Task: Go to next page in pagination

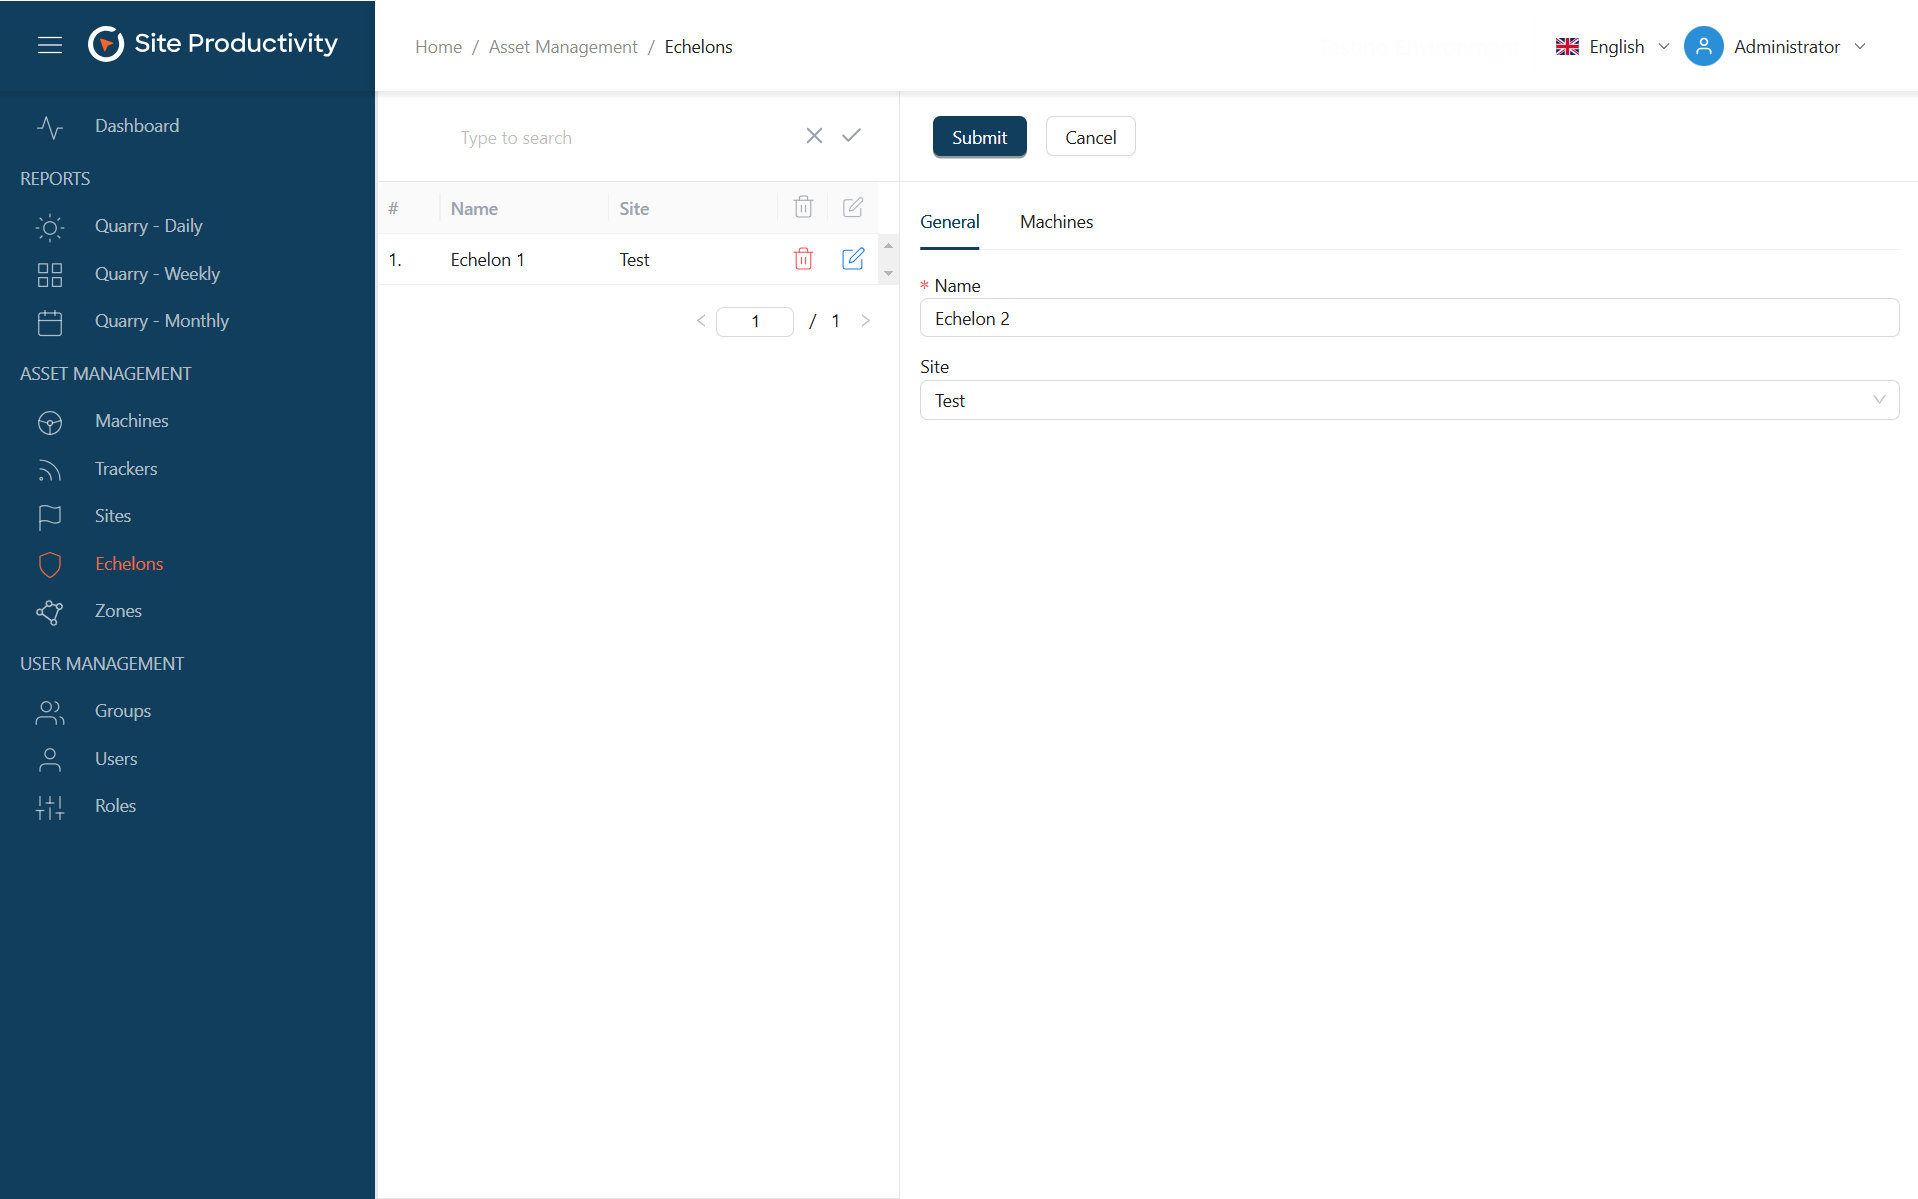Action: point(865,321)
